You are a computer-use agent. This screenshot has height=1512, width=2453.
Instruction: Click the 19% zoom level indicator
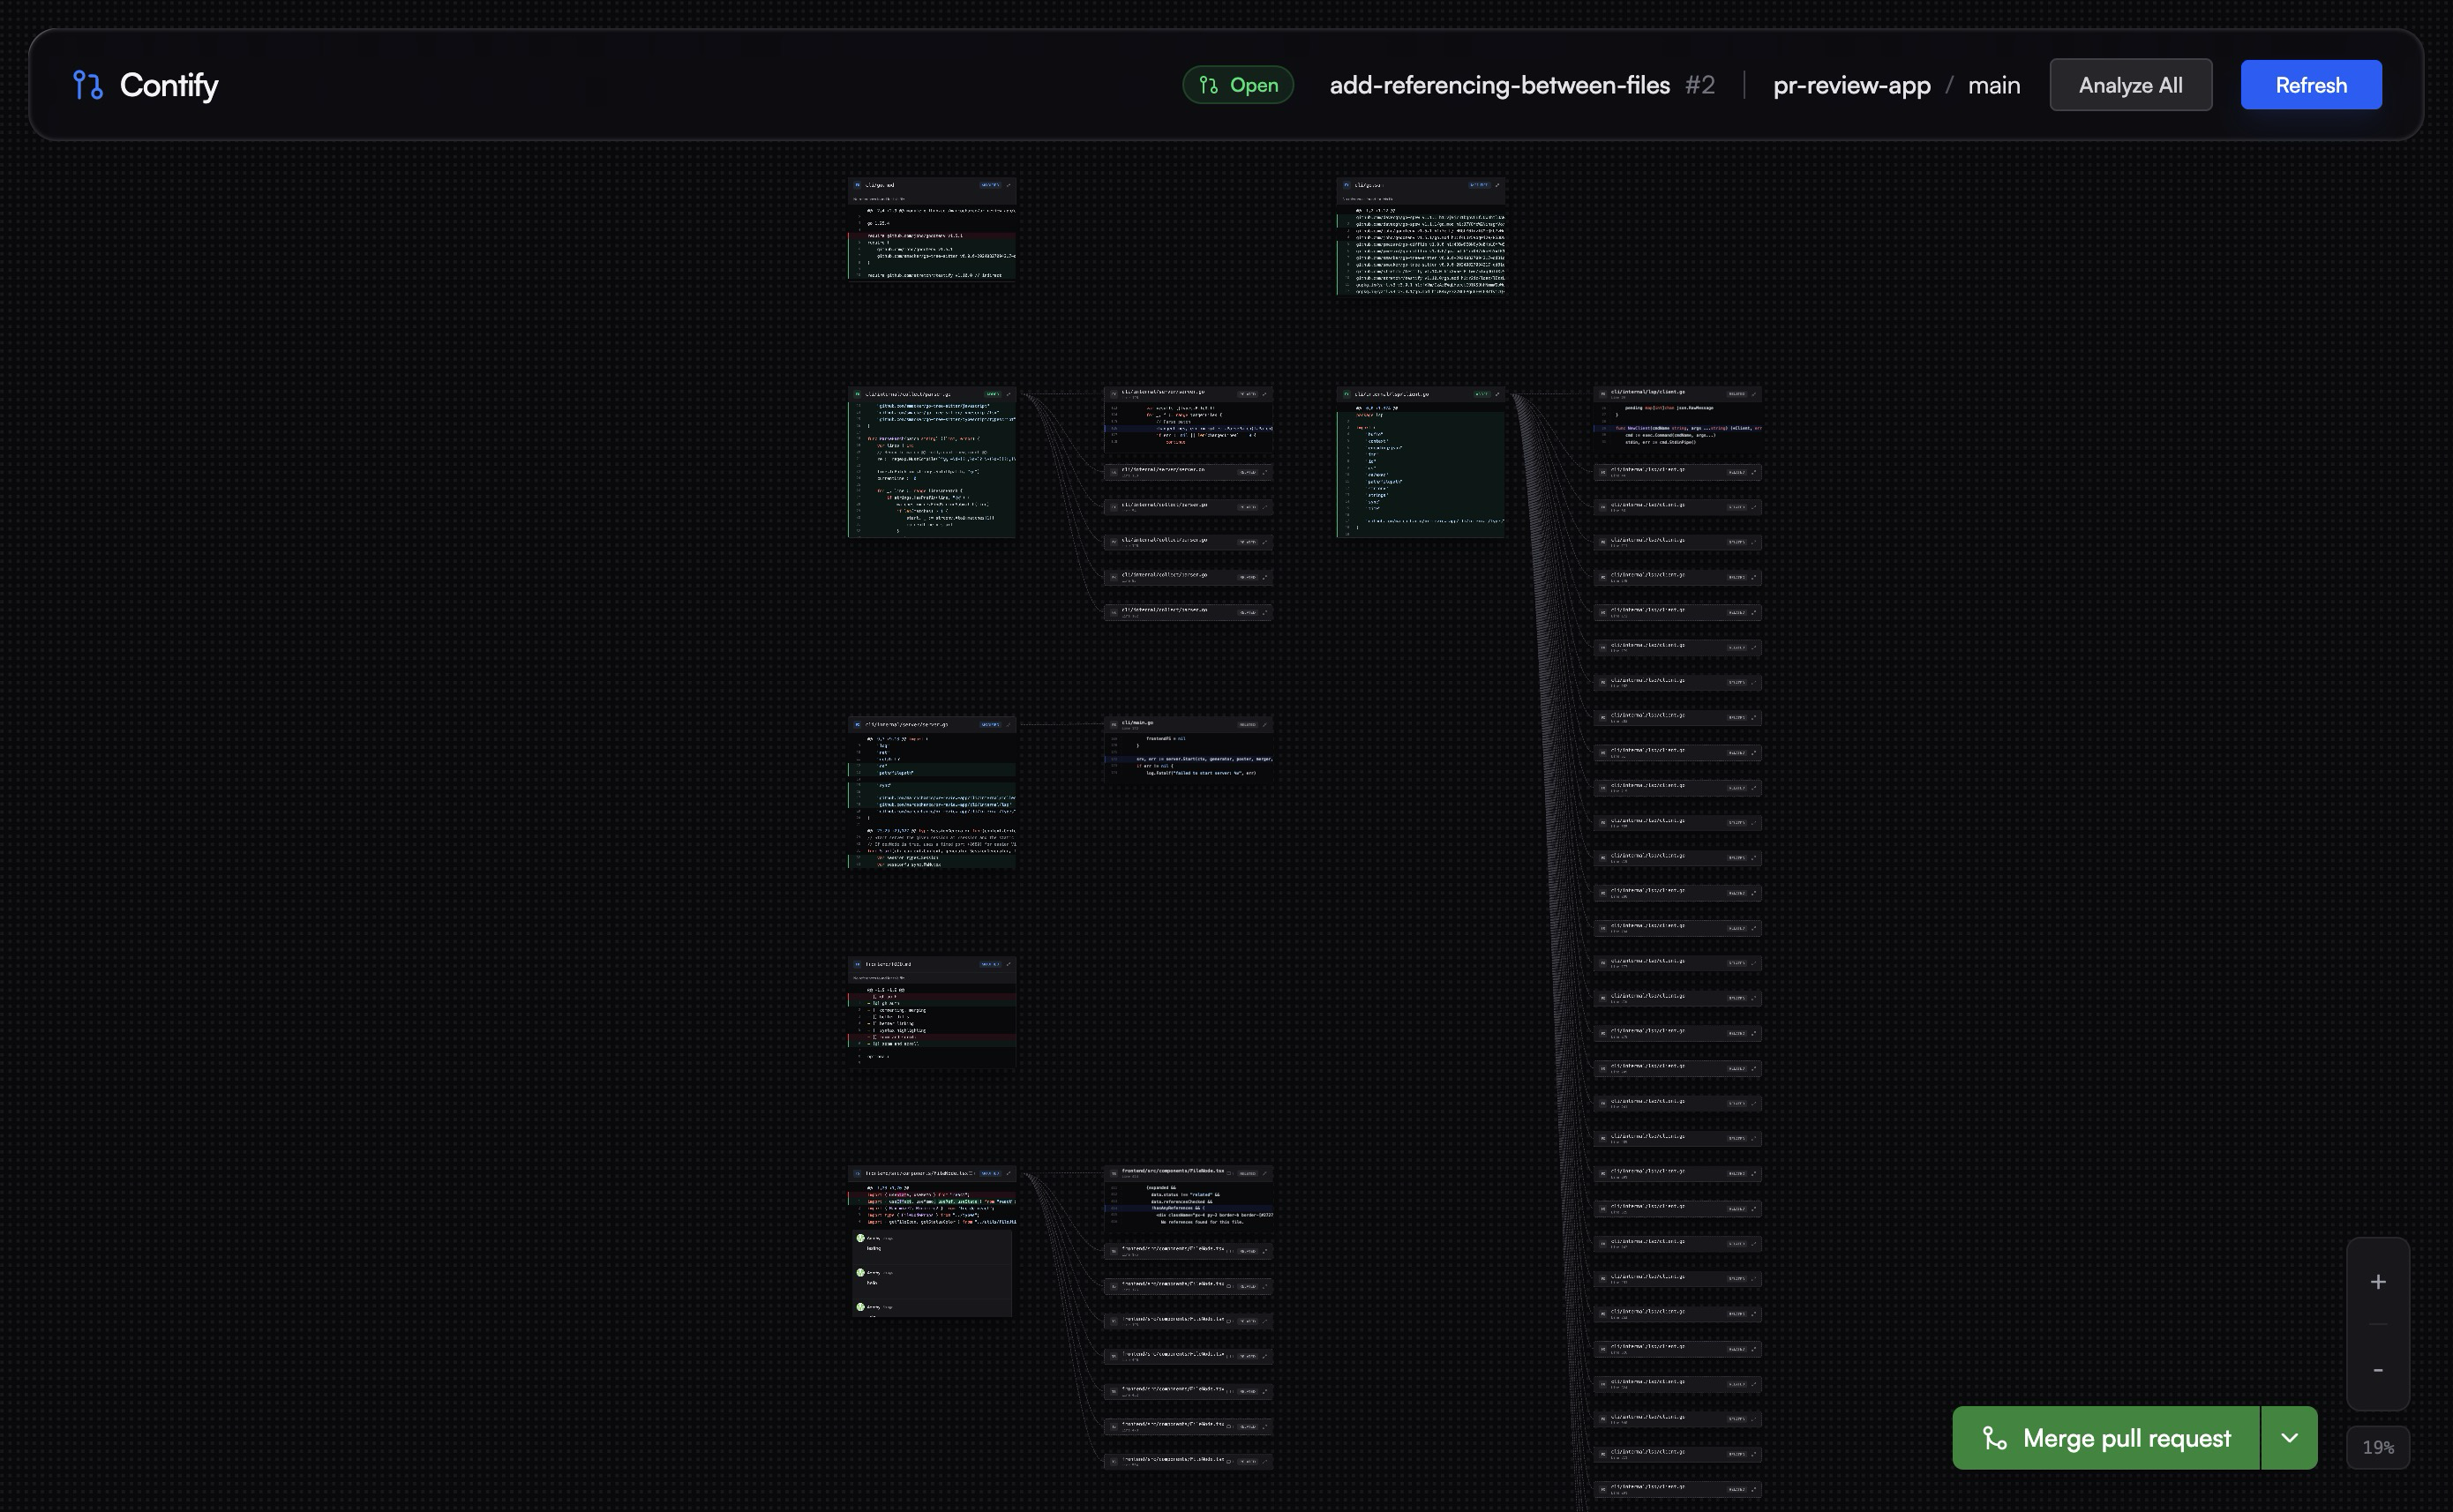click(x=2378, y=1447)
